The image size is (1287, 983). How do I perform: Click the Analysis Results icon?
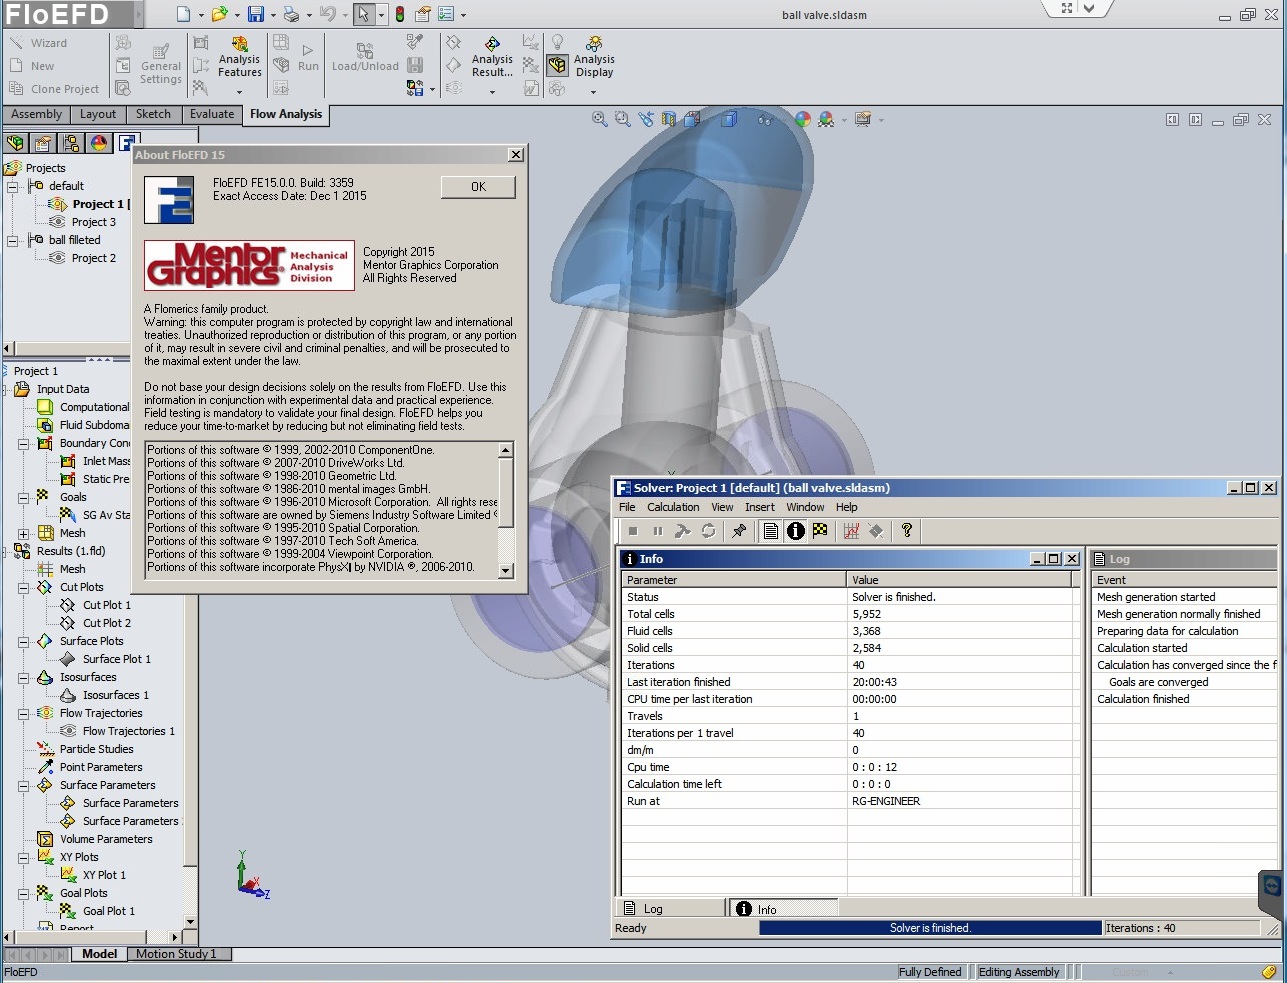pos(492,44)
